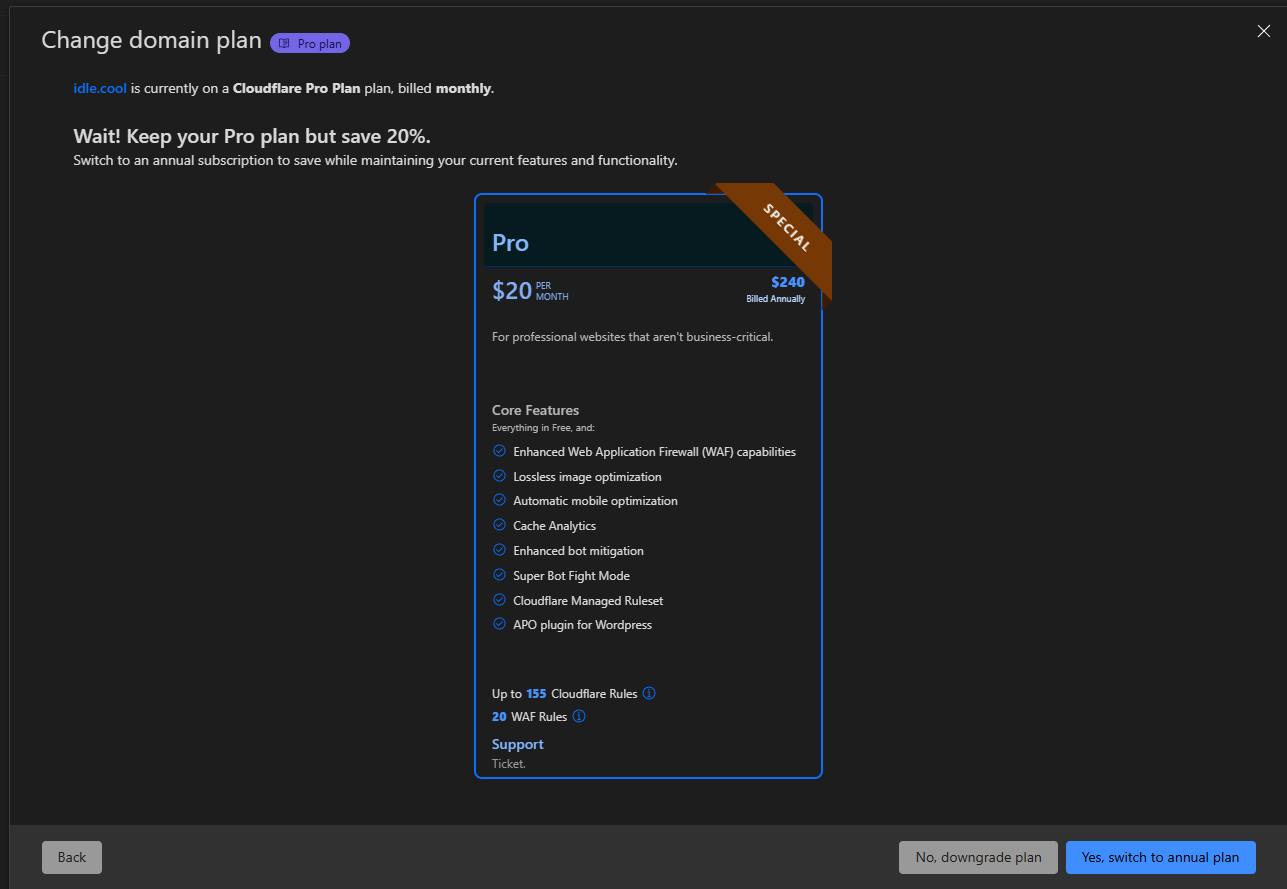
Task: Click the professional websites description text
Action: click(632, 337)
